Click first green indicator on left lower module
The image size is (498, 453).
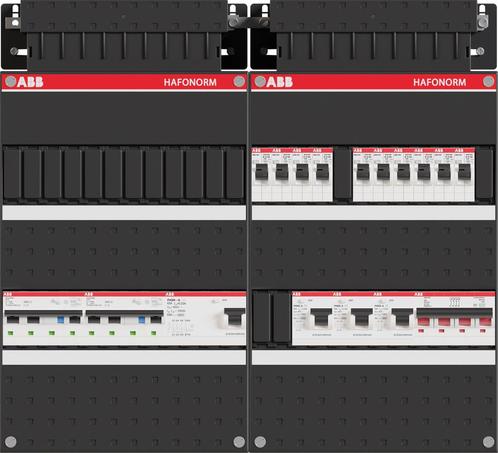point(10,333)
